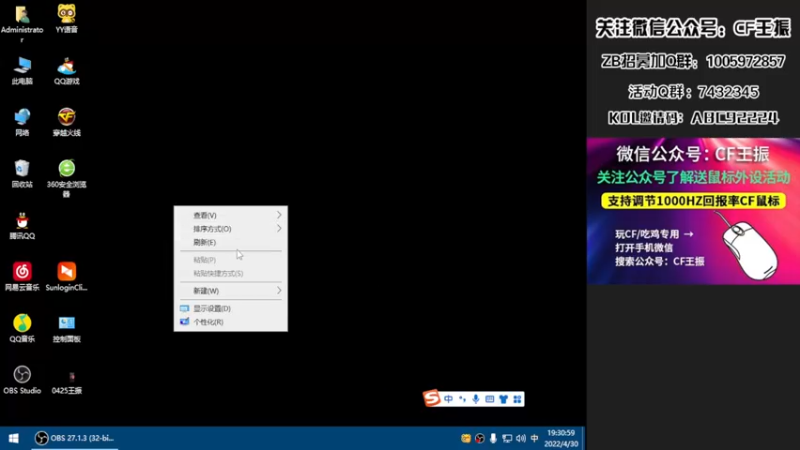Open the QQ游戏 desktop shortcut
The height and width of the screenshot is (450, 800).
[66, 71]
